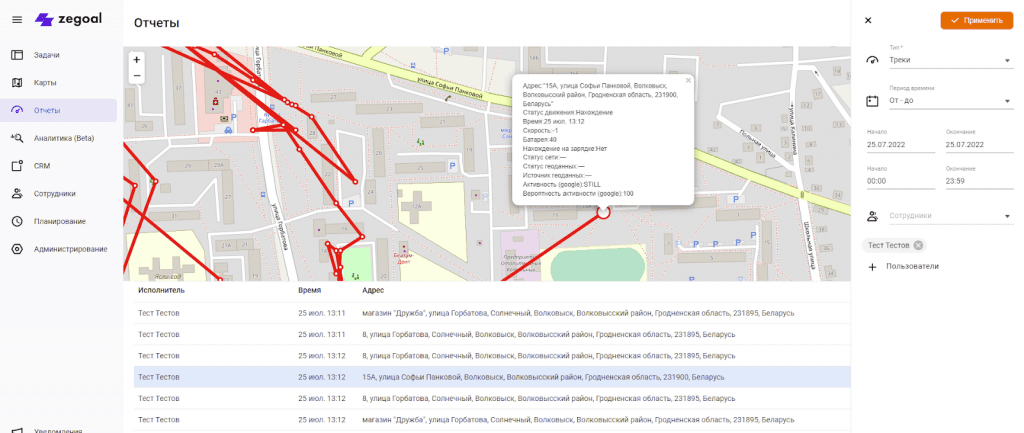This screenshot has width=1024, height=433.
Task: Open the hamburger menu icon
Action: [x=16, y=20]
